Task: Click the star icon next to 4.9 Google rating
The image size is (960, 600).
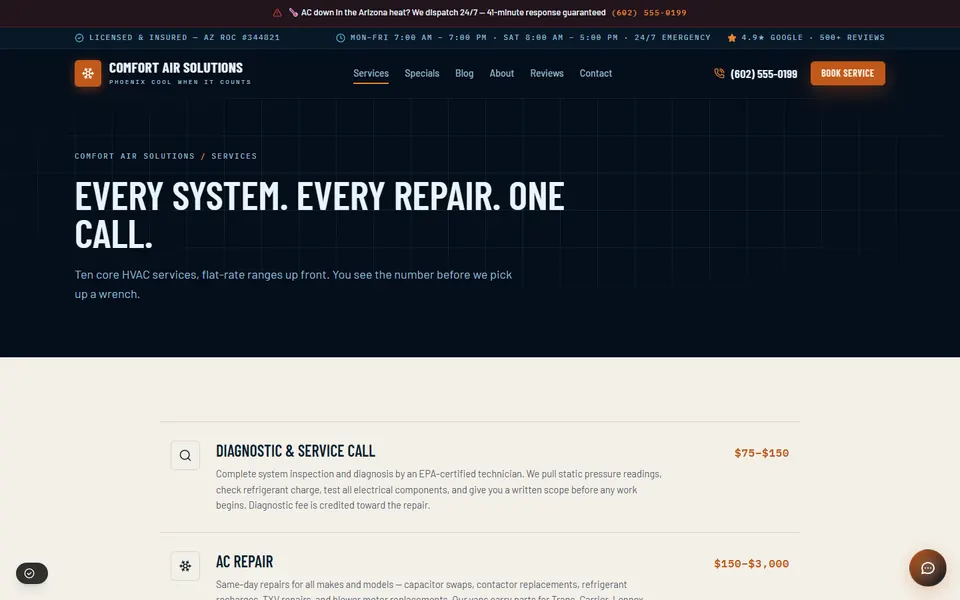Action: tap(732, 38)
